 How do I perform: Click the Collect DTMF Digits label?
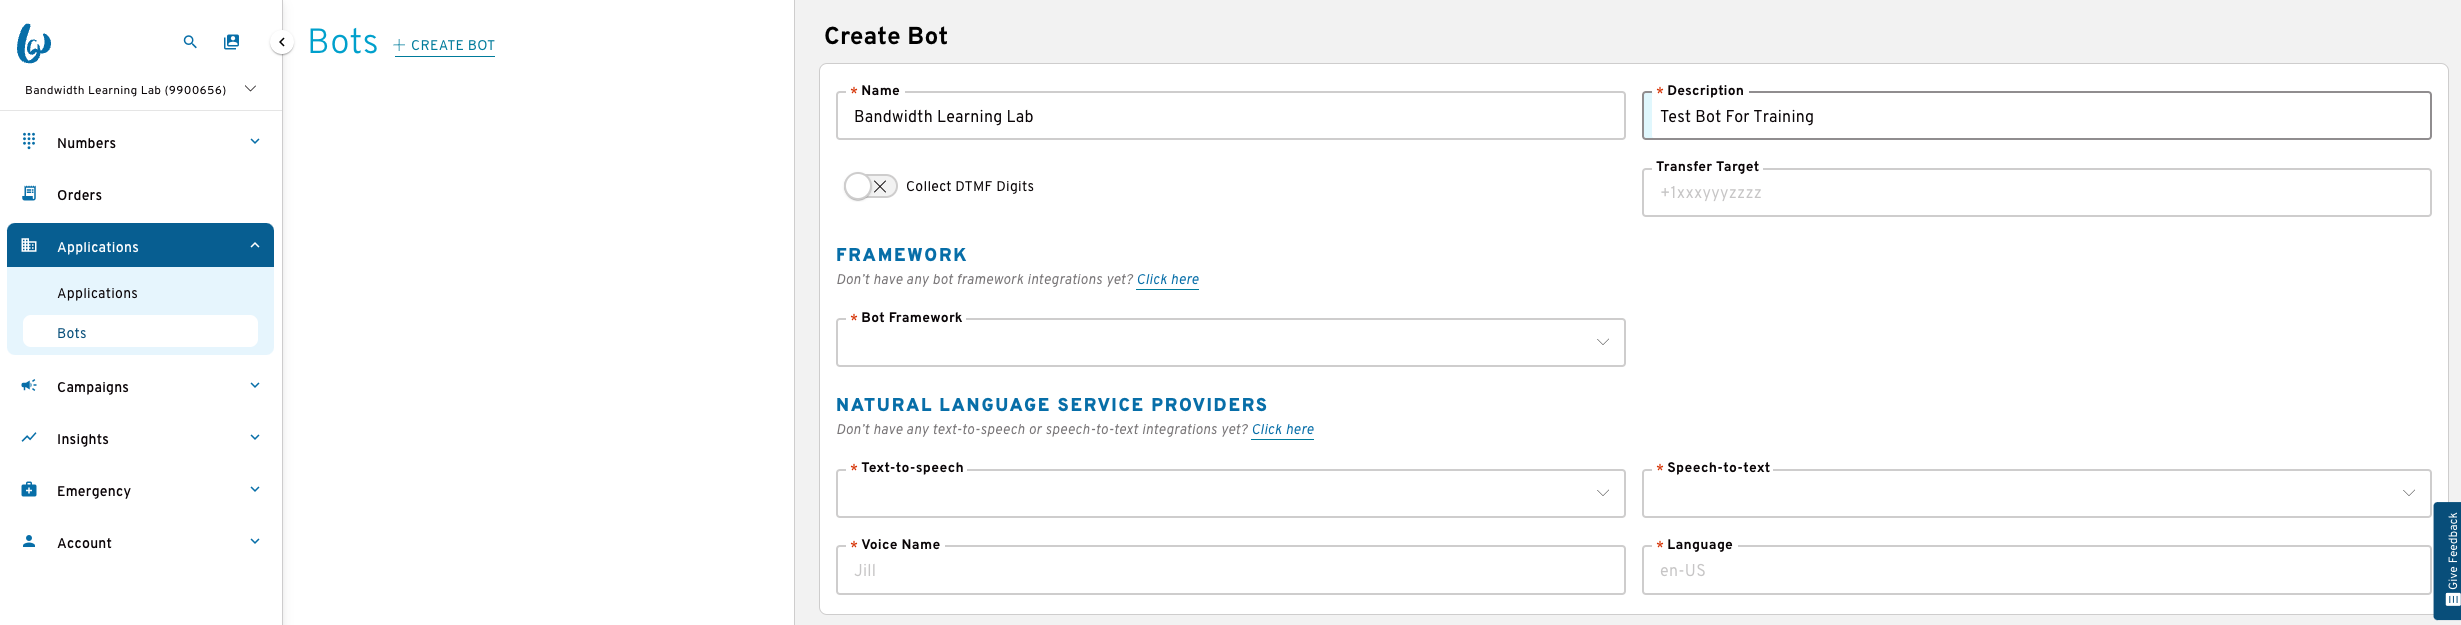[x=970, y=187]
